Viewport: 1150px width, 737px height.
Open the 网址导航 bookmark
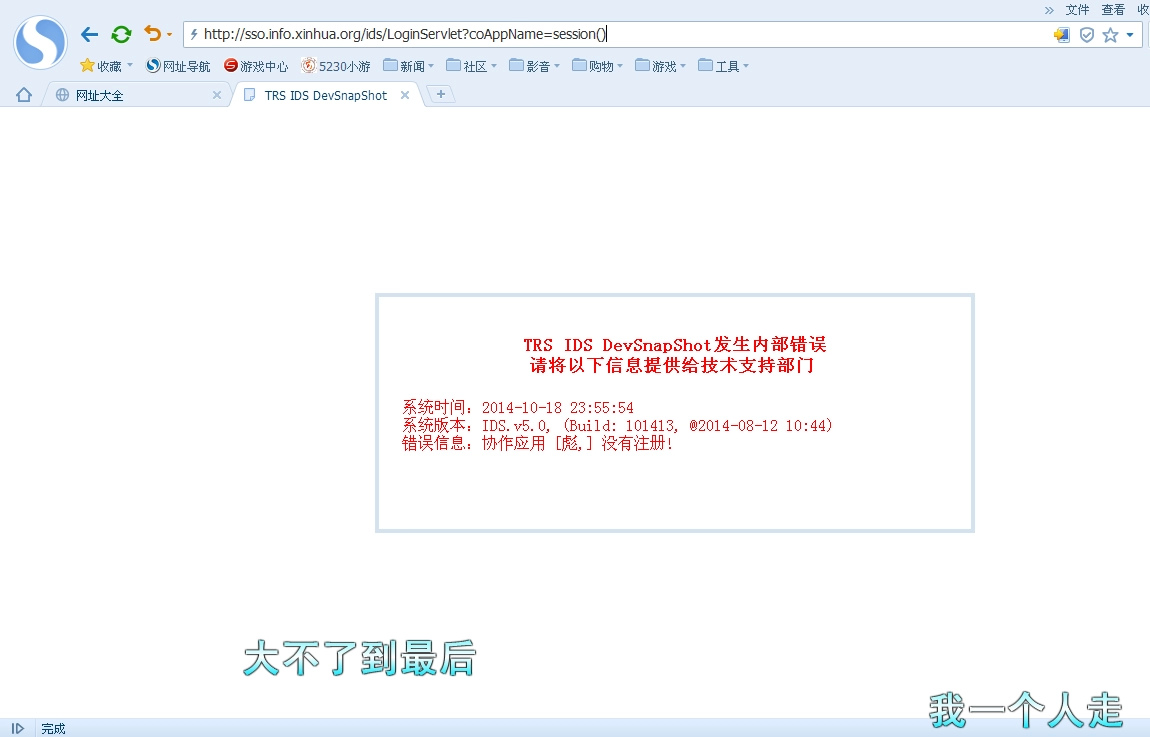[x=178, y=66]
